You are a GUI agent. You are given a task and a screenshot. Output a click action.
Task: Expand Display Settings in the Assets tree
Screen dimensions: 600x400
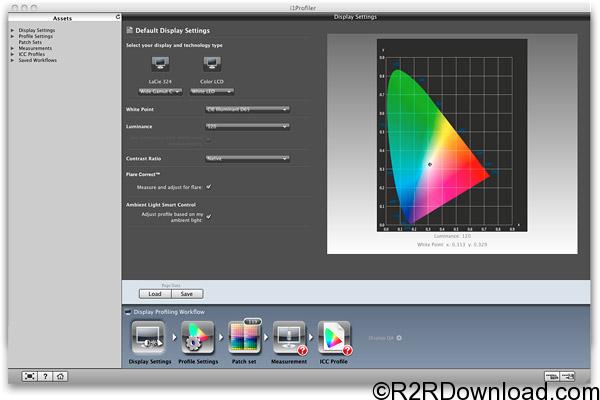click(x=12, y=30)
